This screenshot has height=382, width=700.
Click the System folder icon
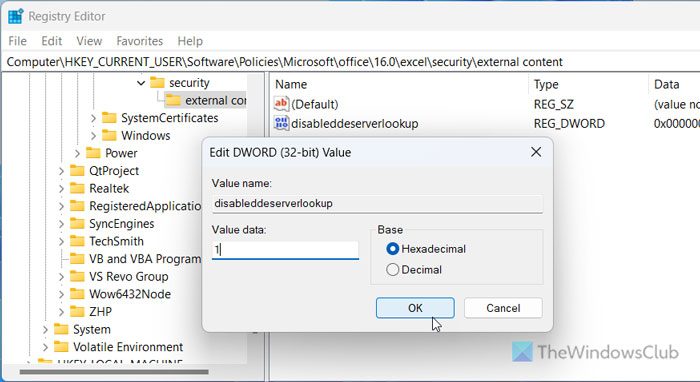pyautogui.click(x=61, y=329)
